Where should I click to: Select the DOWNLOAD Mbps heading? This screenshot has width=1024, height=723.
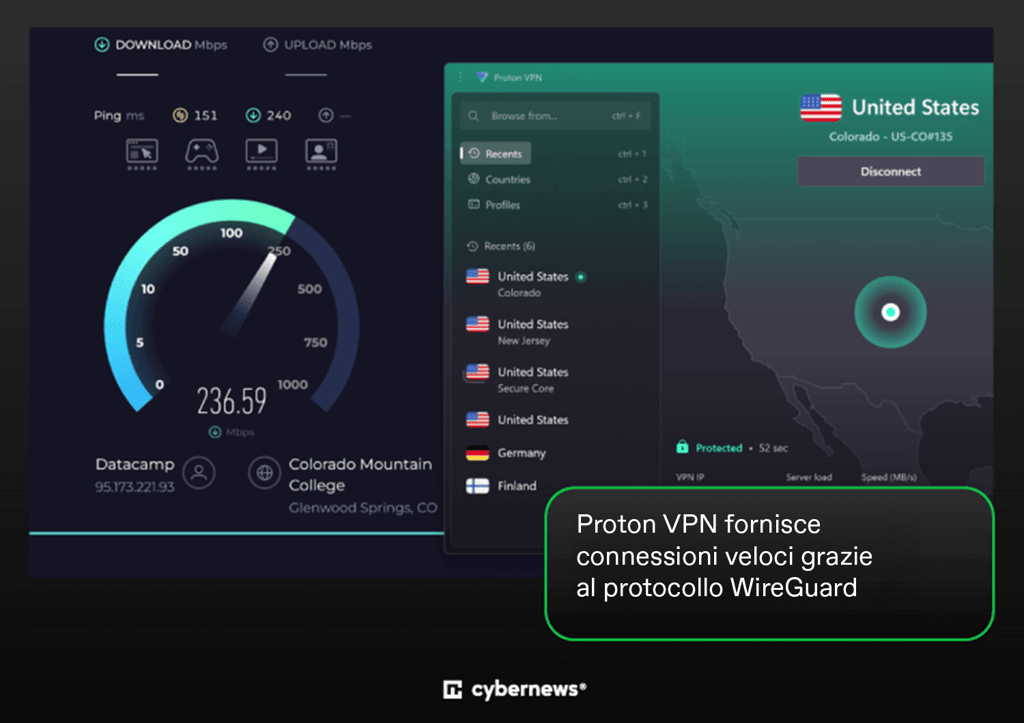tap(171, 44)
